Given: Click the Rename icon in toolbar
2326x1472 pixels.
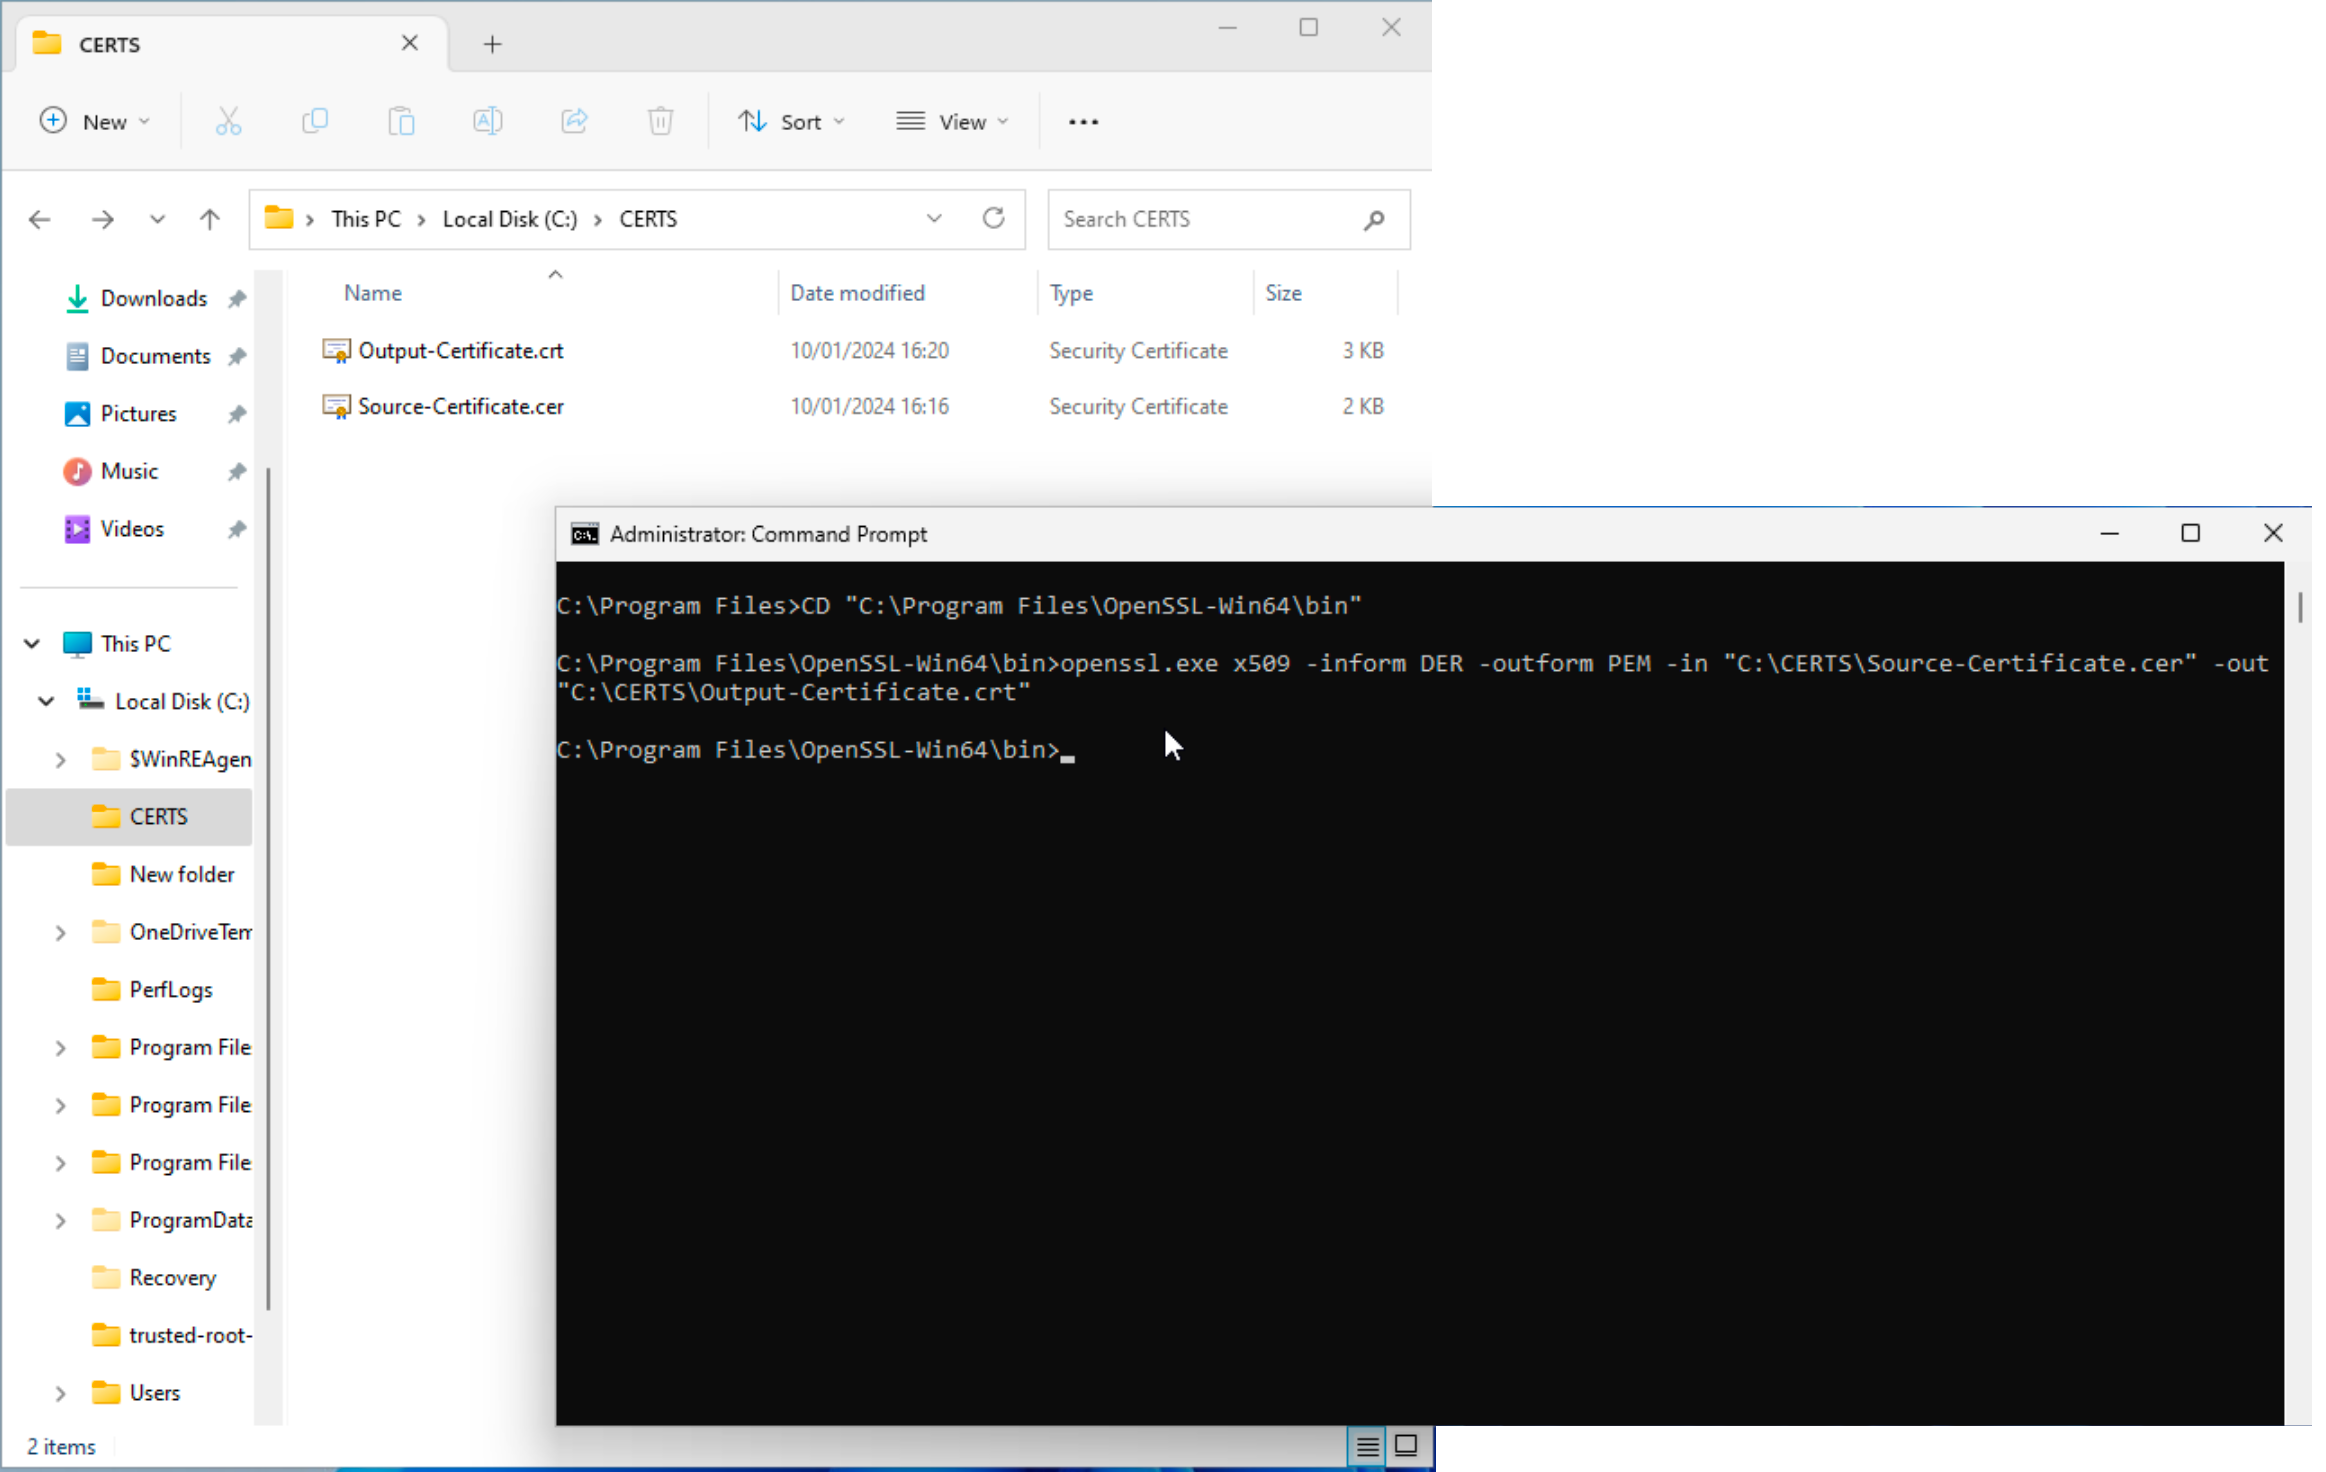Looking at the screenshot, I should pos(487,122).
